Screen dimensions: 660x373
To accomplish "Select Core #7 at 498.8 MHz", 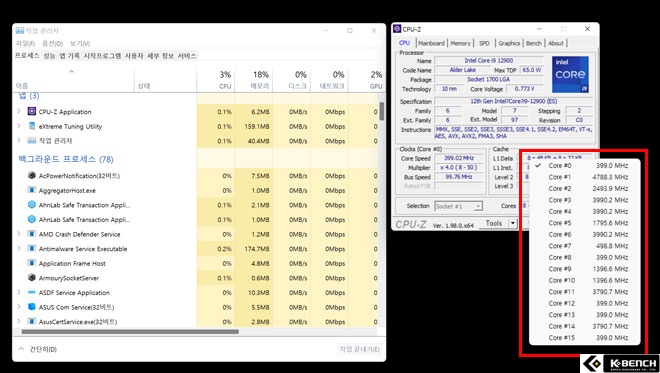I will click(585, 245).
